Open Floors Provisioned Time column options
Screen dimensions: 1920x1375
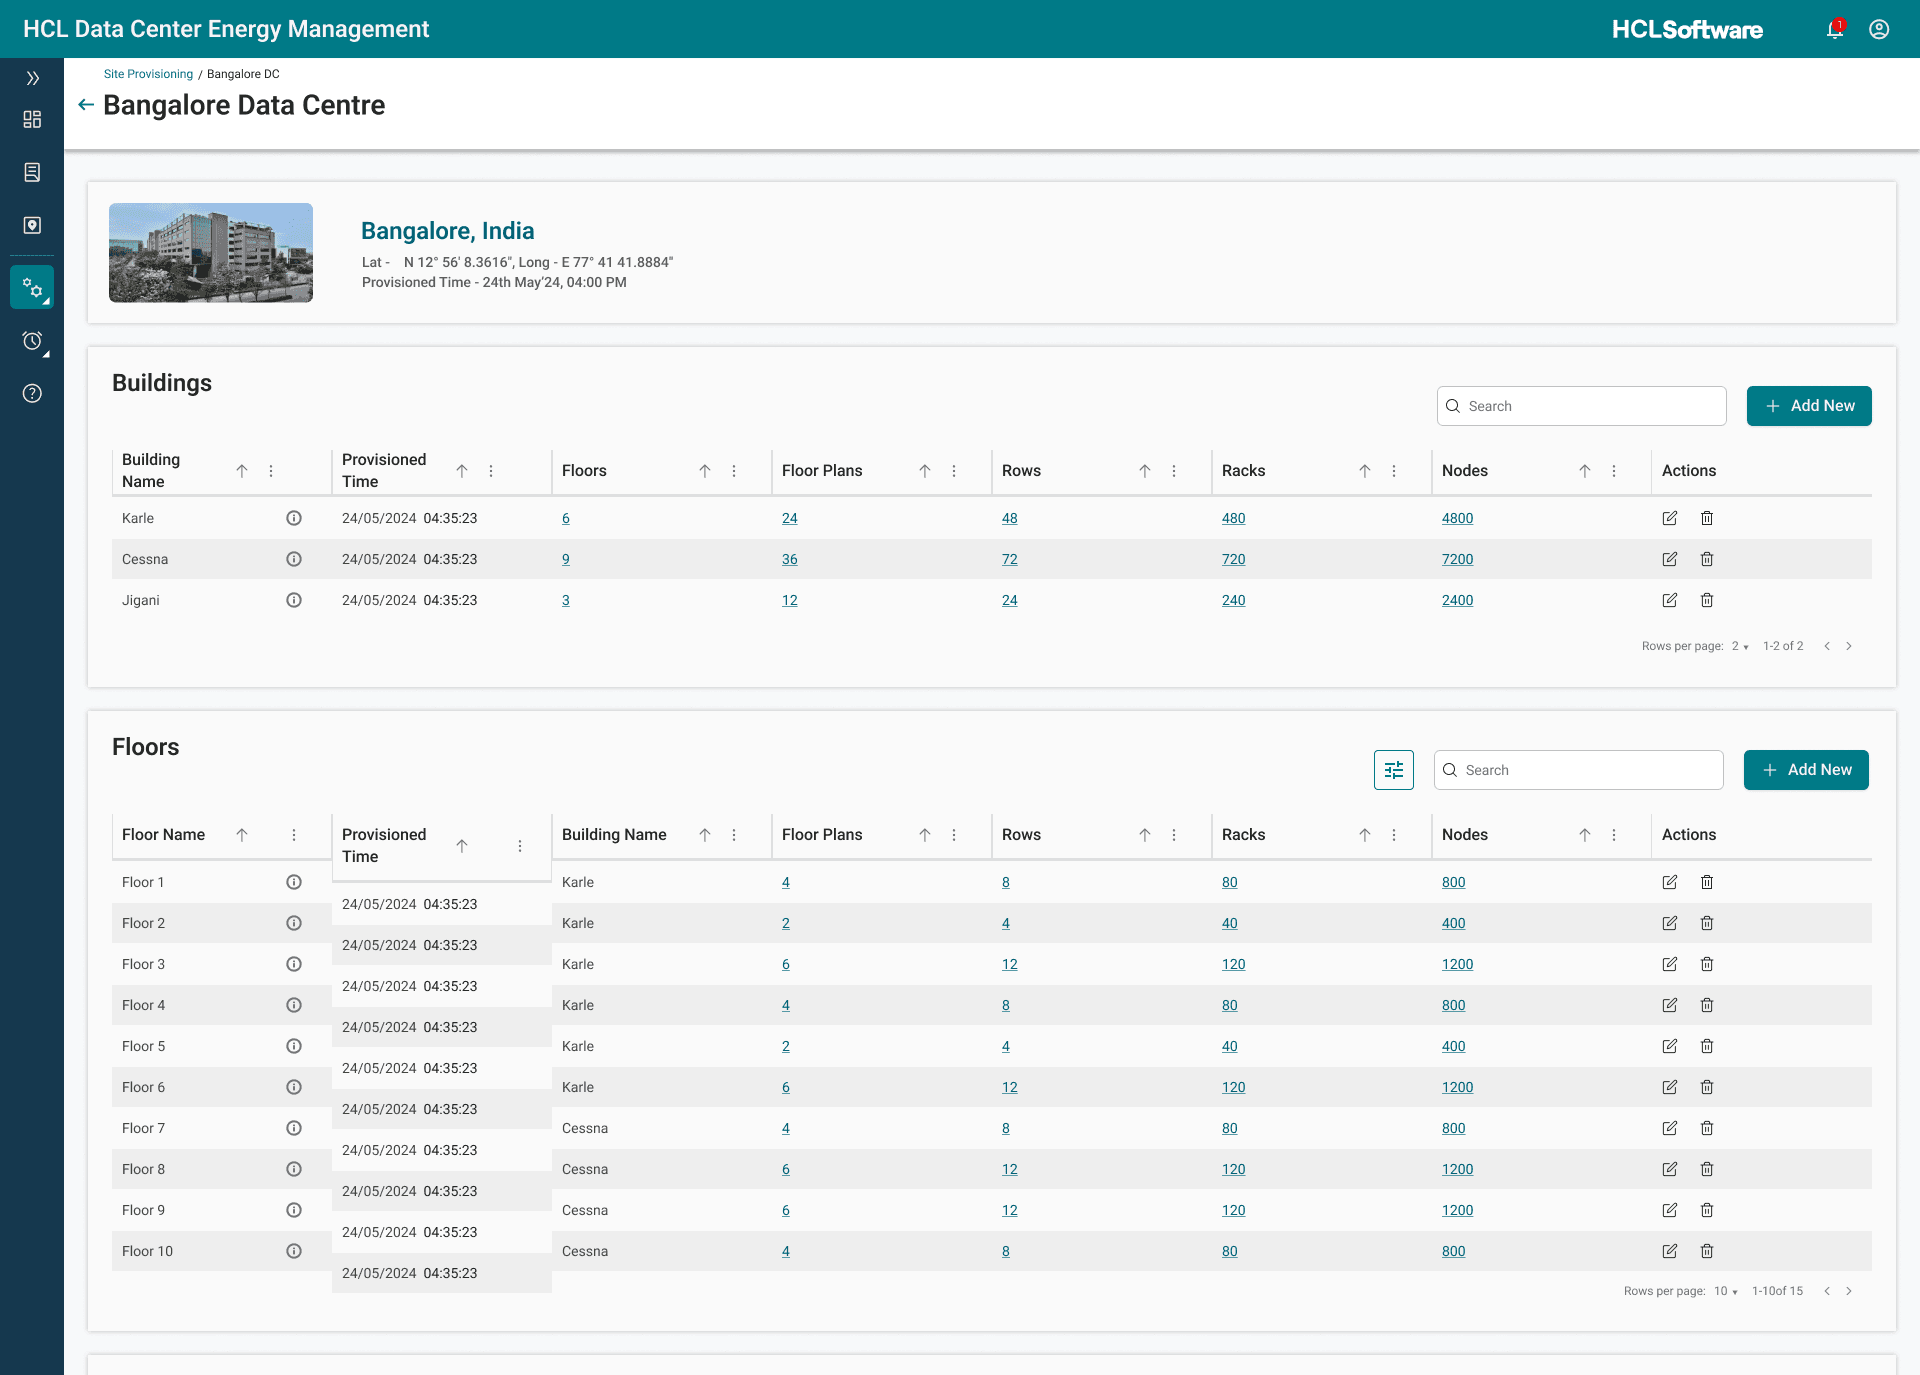[x=520, y=846]
